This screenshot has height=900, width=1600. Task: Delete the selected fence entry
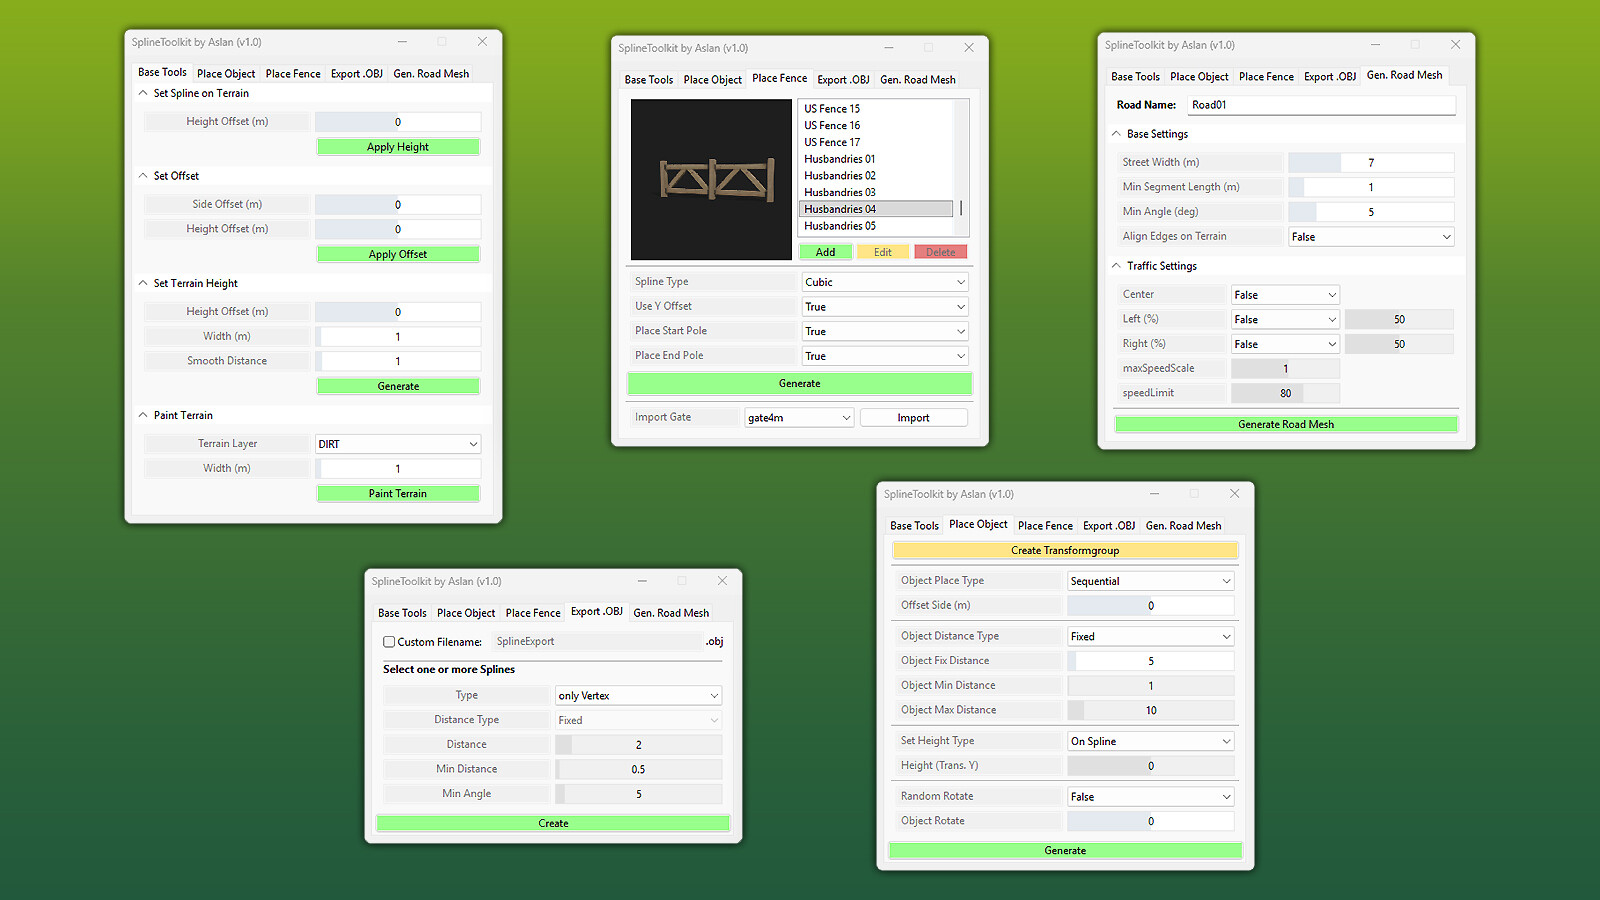[x=939, y=251]
